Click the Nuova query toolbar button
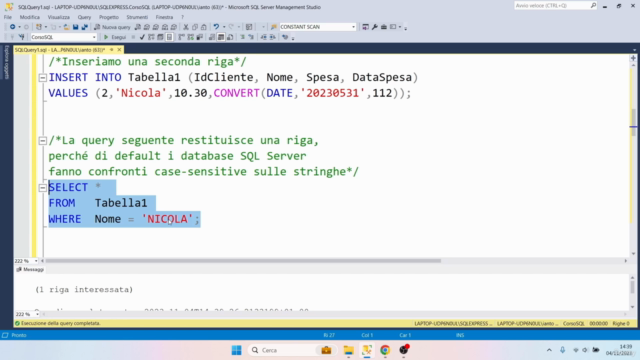640x360 pixels. 112,27
